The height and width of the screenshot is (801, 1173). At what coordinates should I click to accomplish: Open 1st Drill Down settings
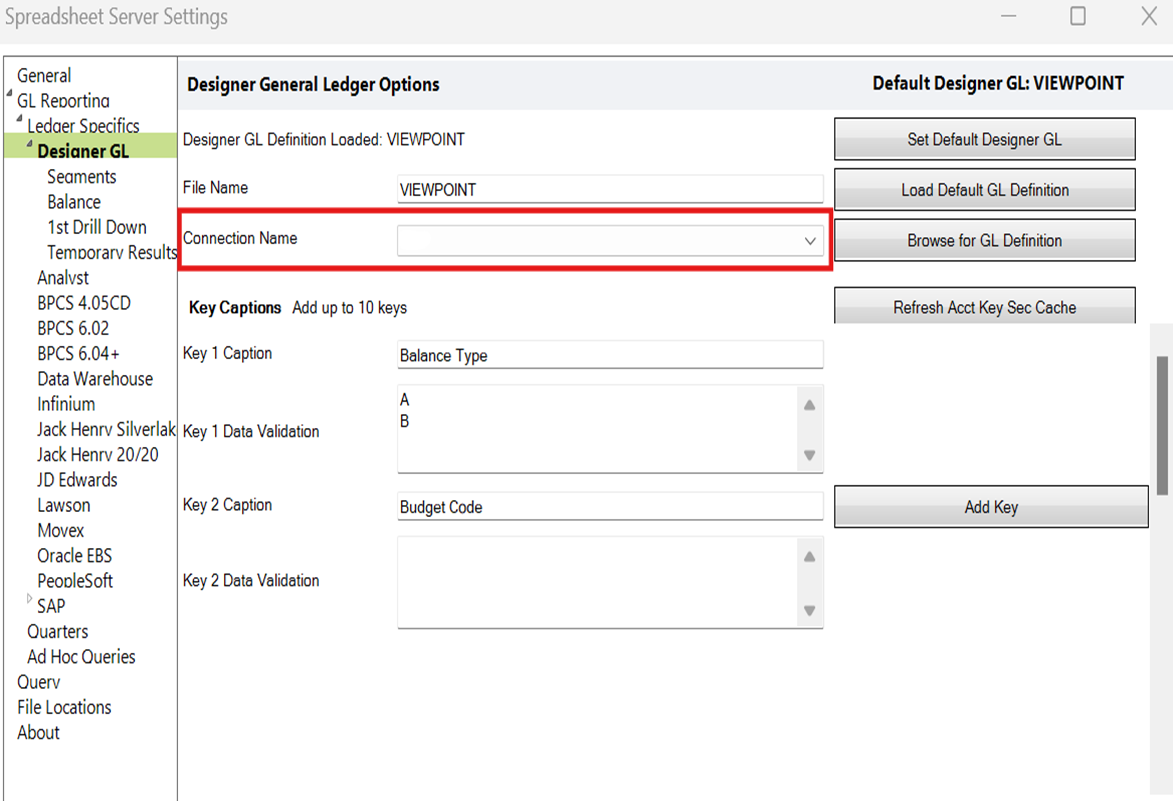click(97, 227)
